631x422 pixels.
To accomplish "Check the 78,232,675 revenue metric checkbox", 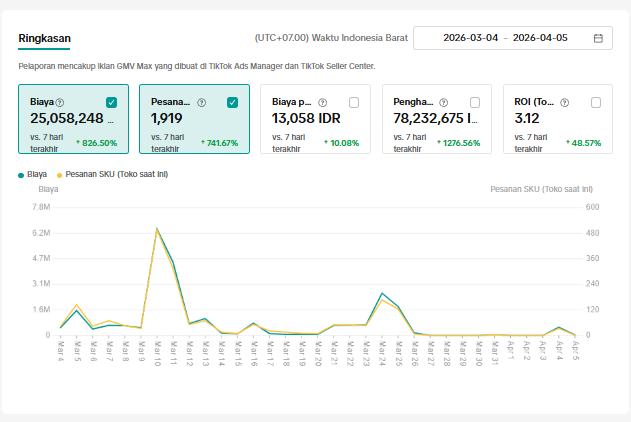I will point(475,103).
